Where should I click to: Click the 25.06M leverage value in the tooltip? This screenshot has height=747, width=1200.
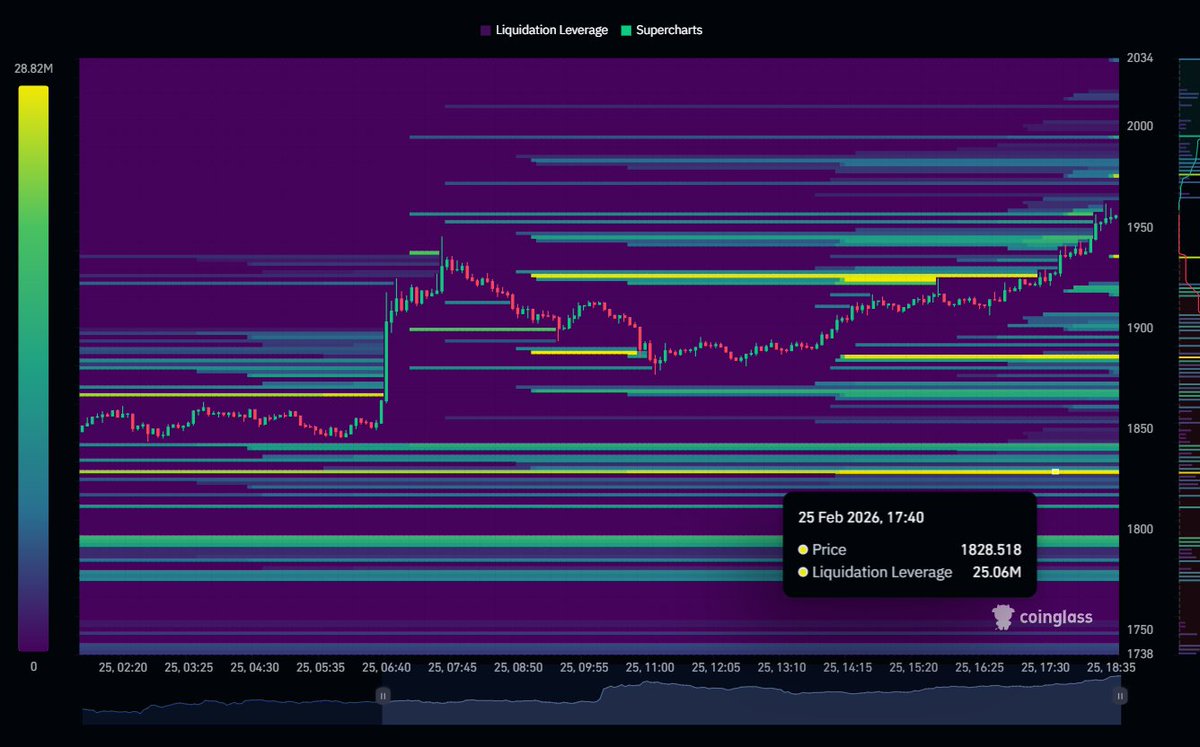point(998,572)
